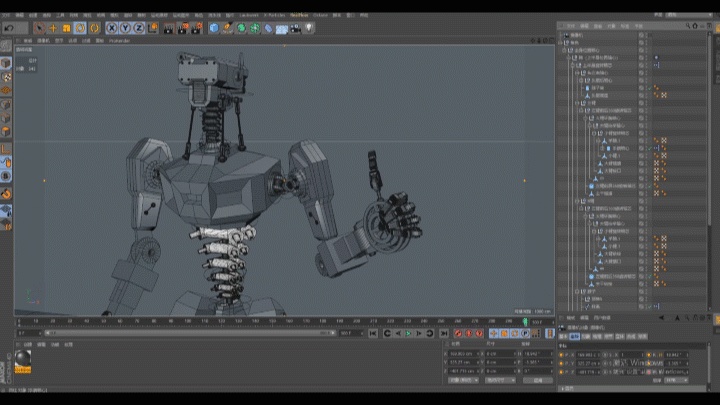Toggle the Y axis lock
This screenshot has height=405, width=720.
(x=126, y=28)
